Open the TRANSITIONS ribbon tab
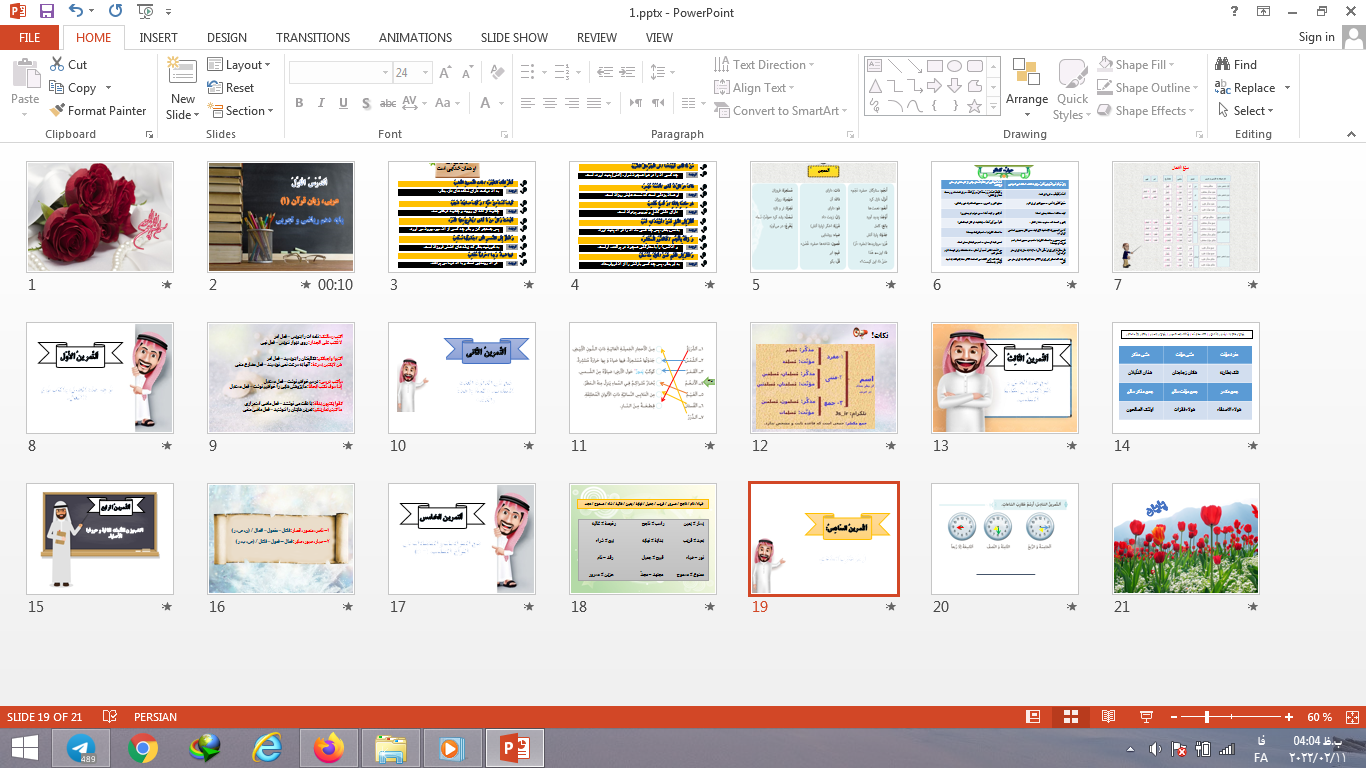 (x=313, y=37)
